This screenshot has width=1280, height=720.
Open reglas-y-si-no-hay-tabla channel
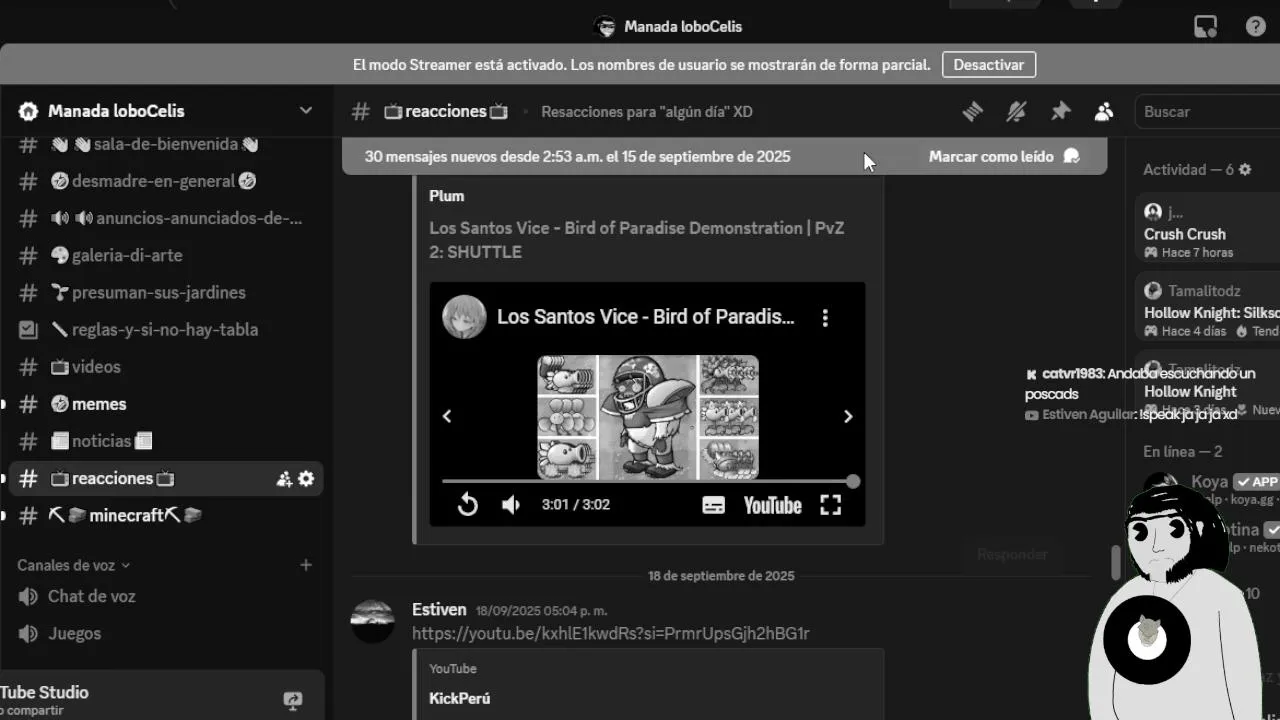point(165,329)
